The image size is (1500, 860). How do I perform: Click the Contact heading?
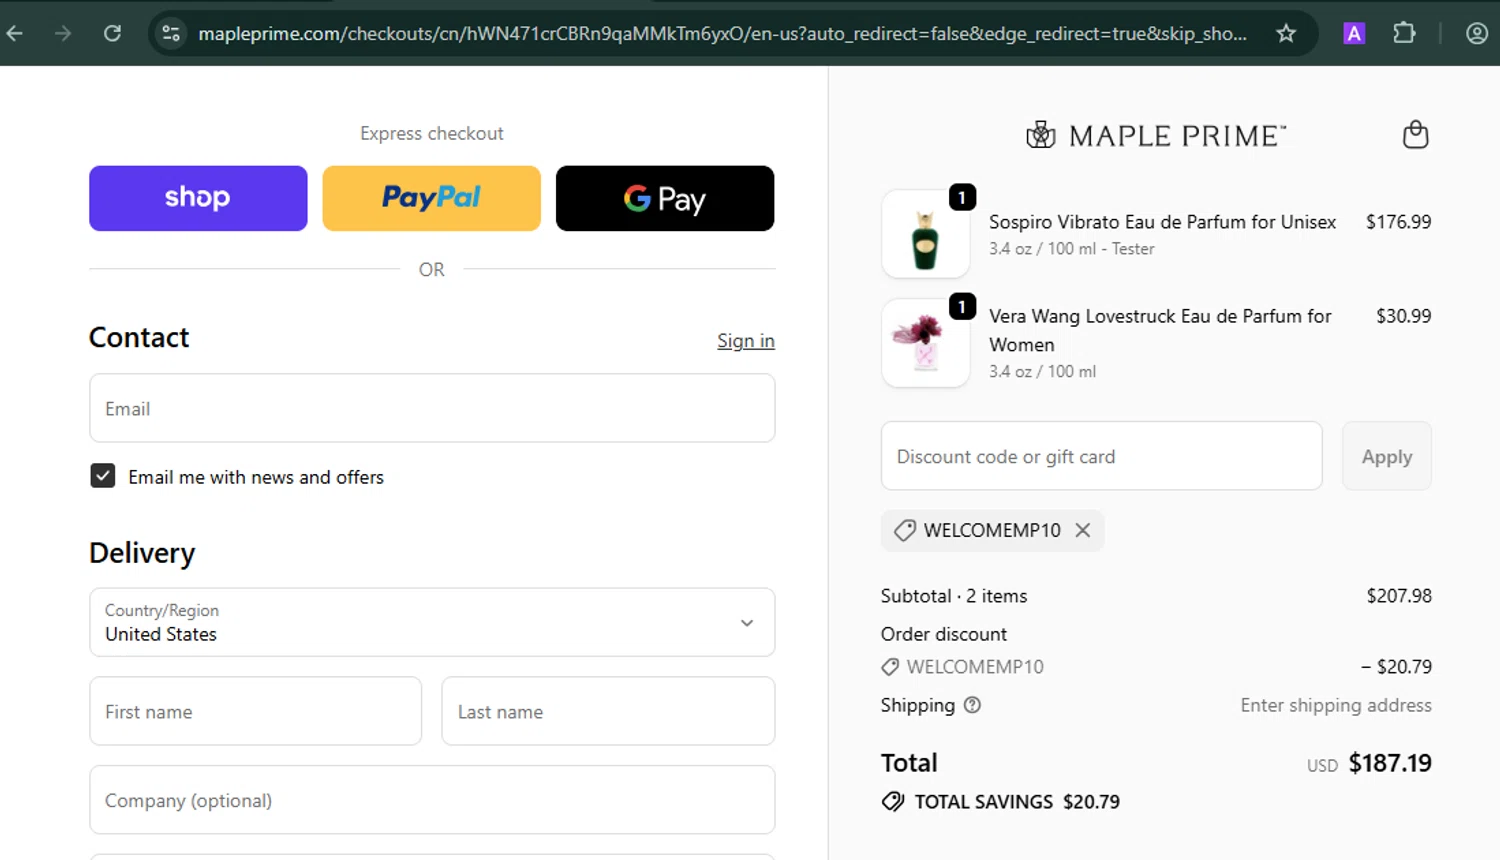click(139, 338)
